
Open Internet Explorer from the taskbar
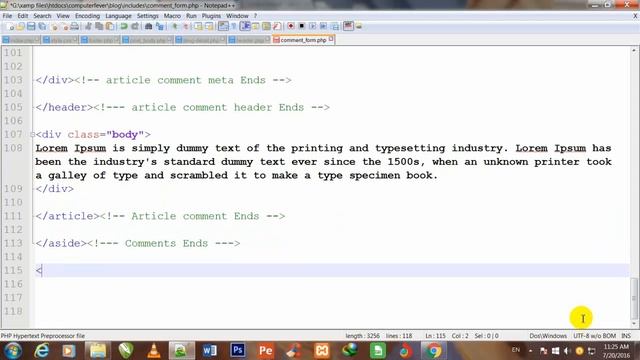point(42,351)
